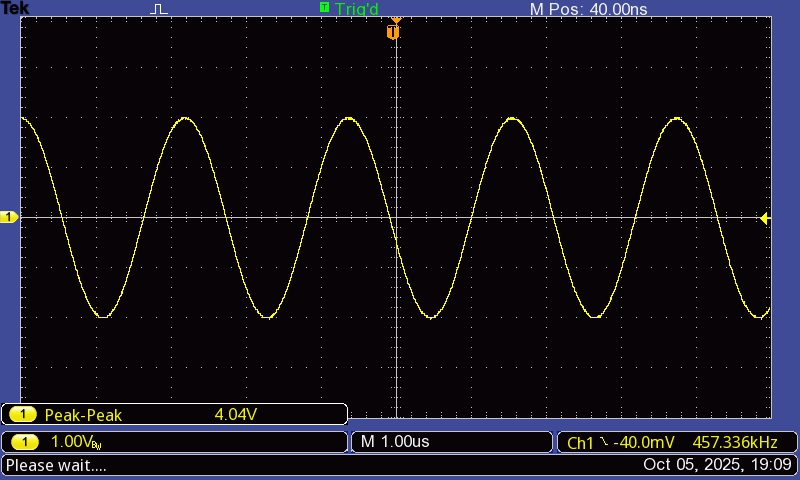Click the orange horizontal position arrow at top
This screenshot has height=480, width=800.
396,19
